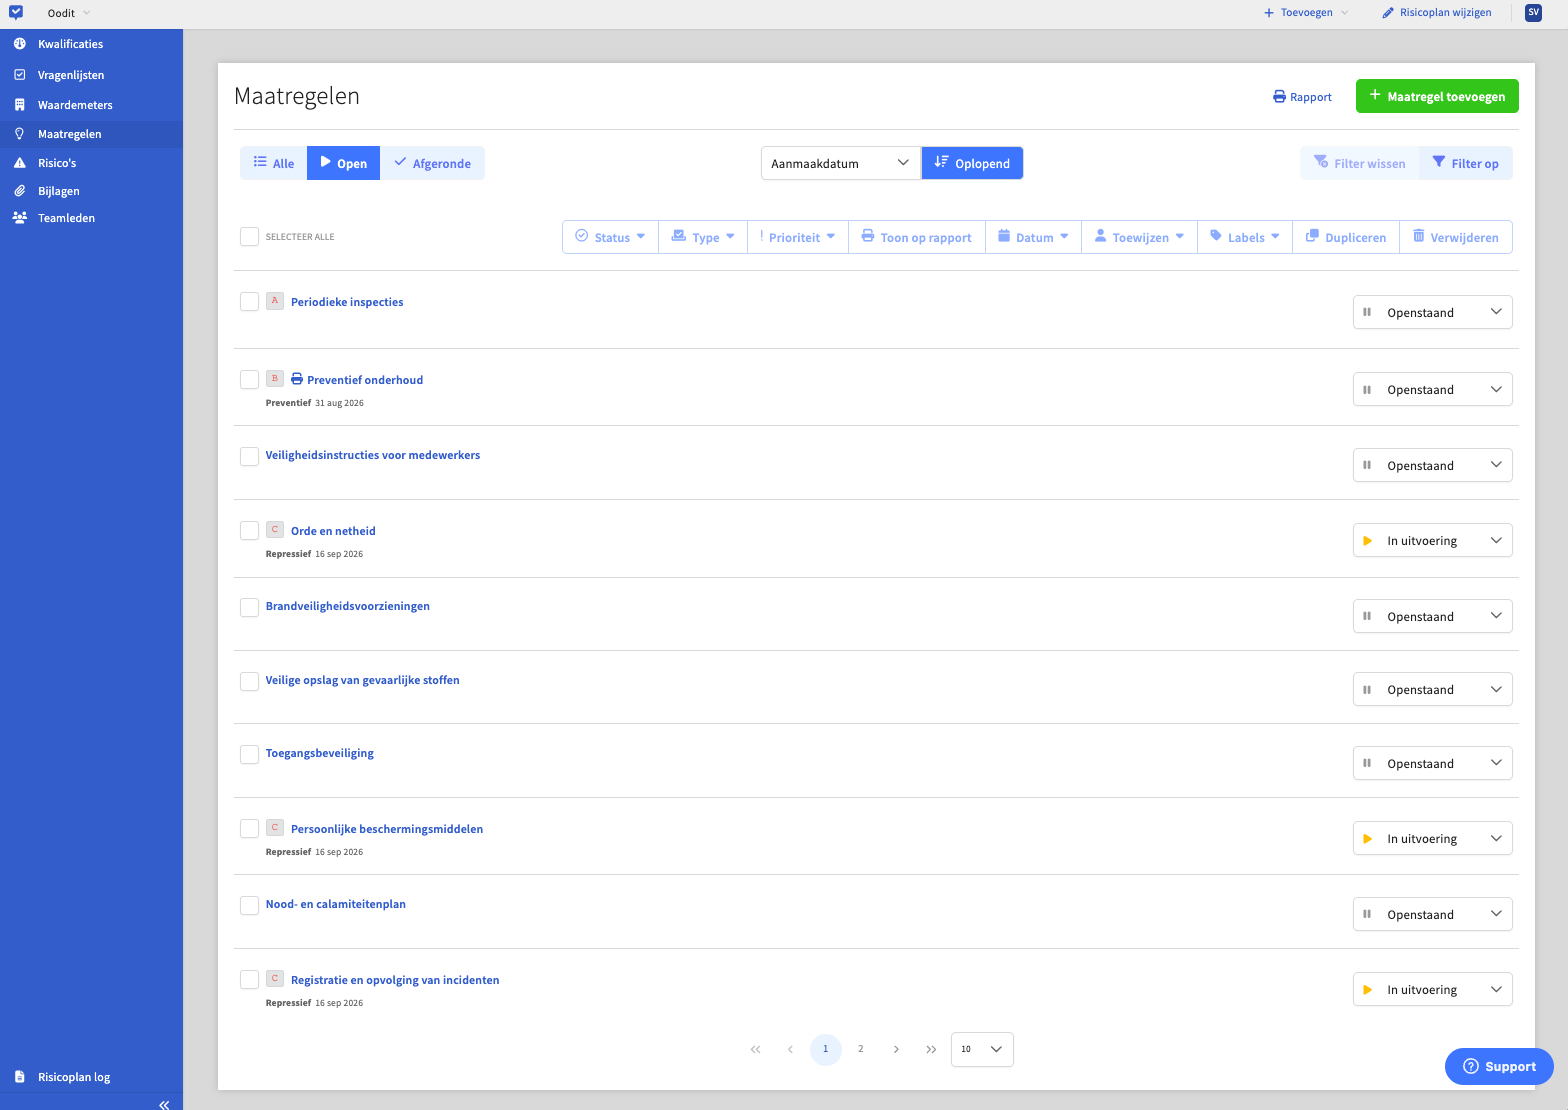Check the Veilige opslag van gevaarlijke stoffen box
This screenshot has height=1110, width=1568.
click(250, 681)
